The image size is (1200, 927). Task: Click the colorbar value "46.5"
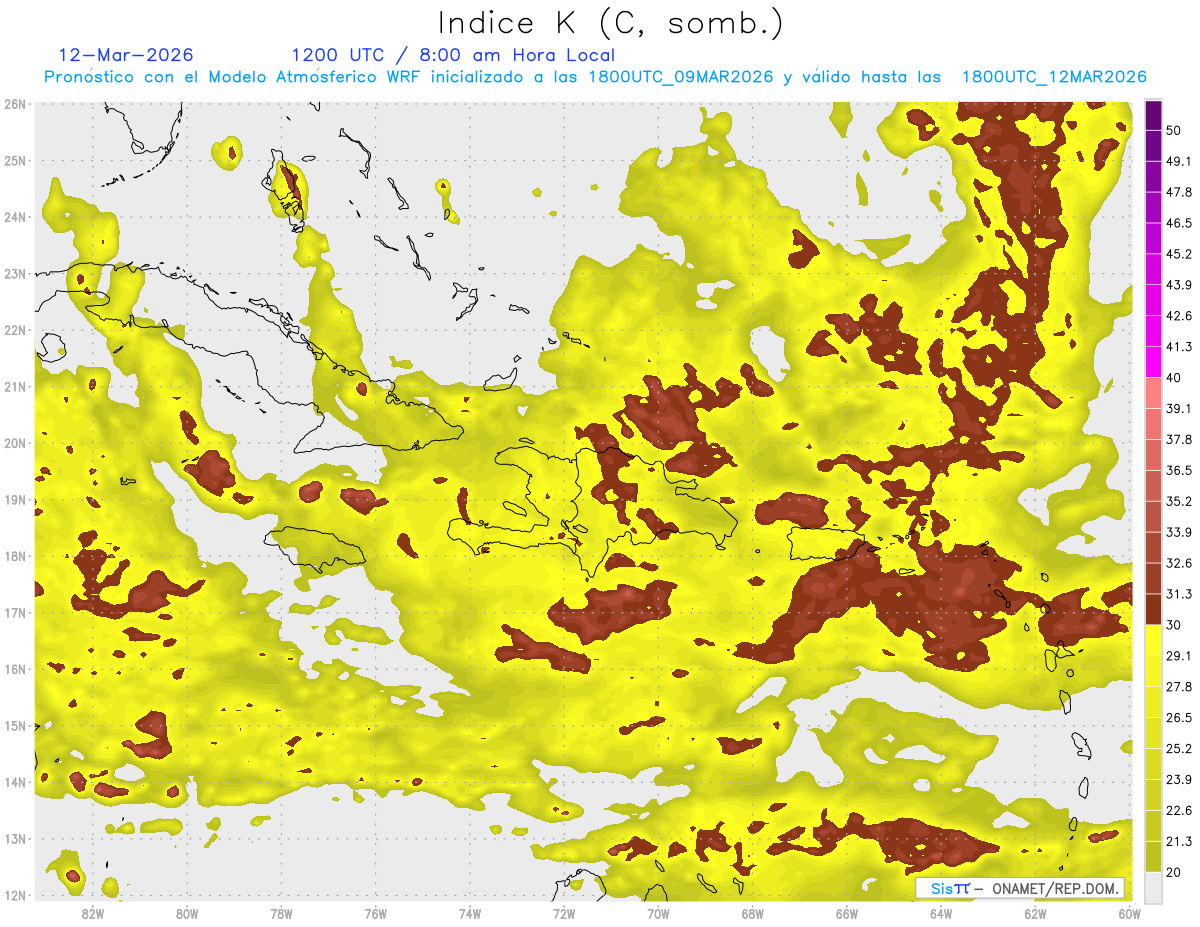click(x=1179, y=223)
